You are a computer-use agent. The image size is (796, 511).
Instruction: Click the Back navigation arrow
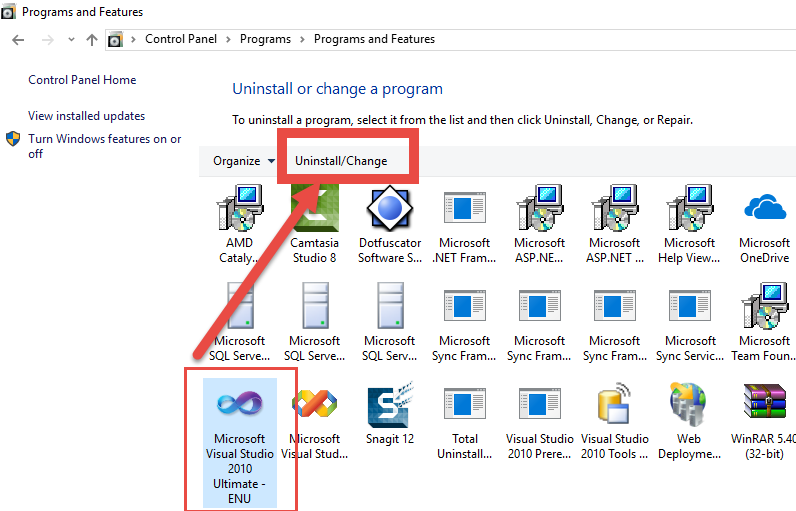click(18, 40)
